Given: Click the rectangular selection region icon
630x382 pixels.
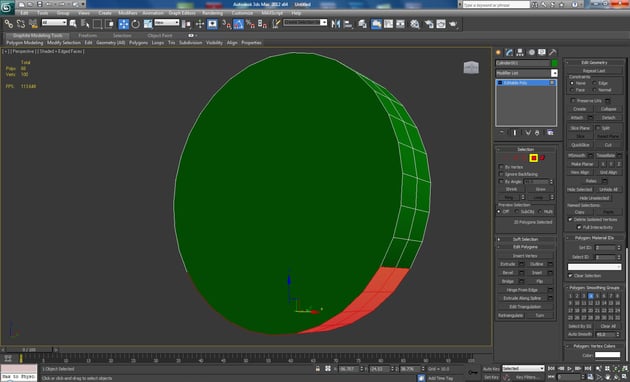Looking at the screenshot, I should click(x=97, y=25).
